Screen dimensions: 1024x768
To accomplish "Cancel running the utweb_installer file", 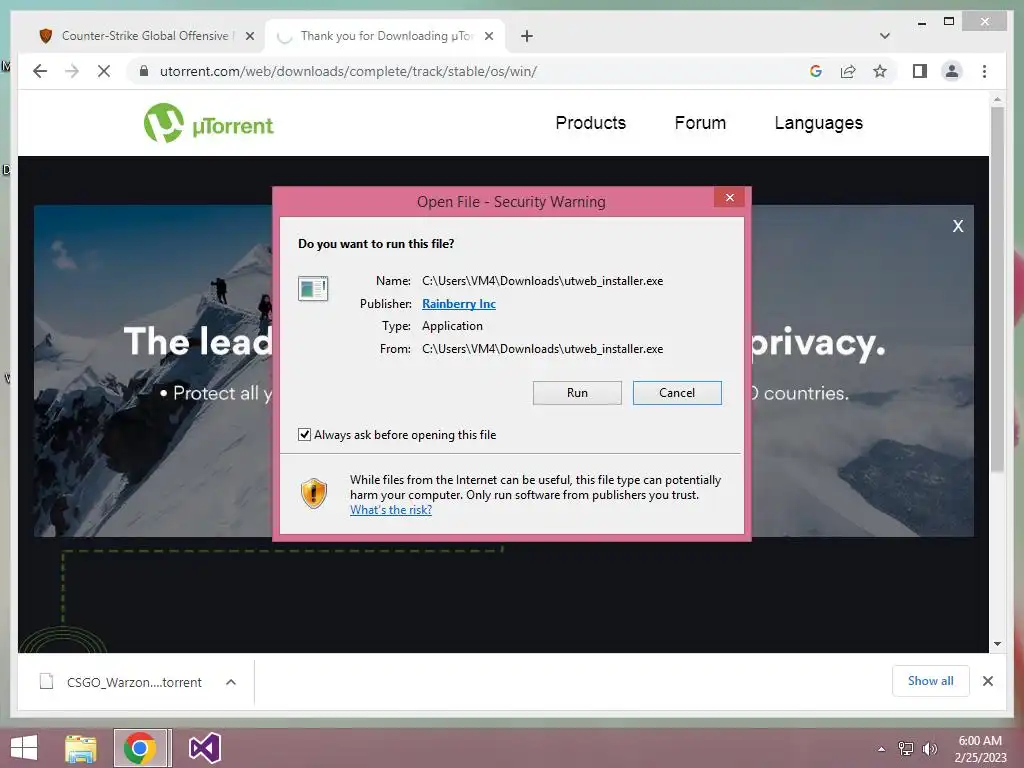I will click(x=677, y=392).
